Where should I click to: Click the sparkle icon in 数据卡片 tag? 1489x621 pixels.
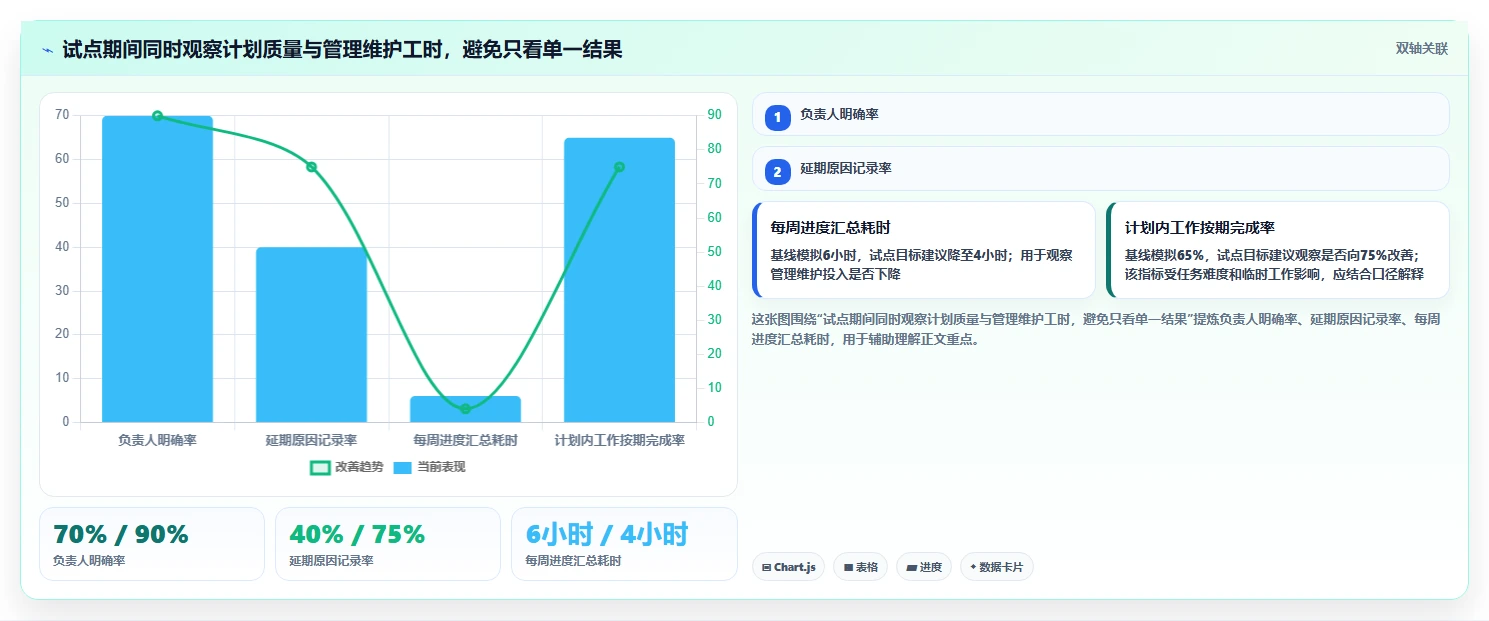pos(973,567)
